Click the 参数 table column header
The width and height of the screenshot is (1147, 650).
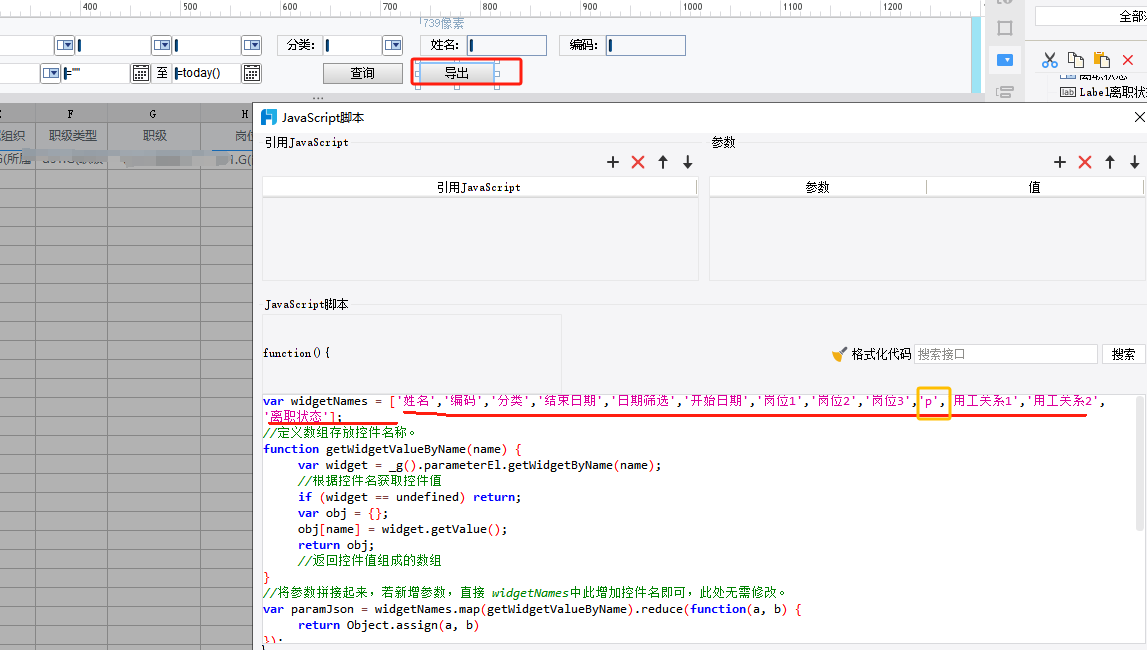click(817, 187)
